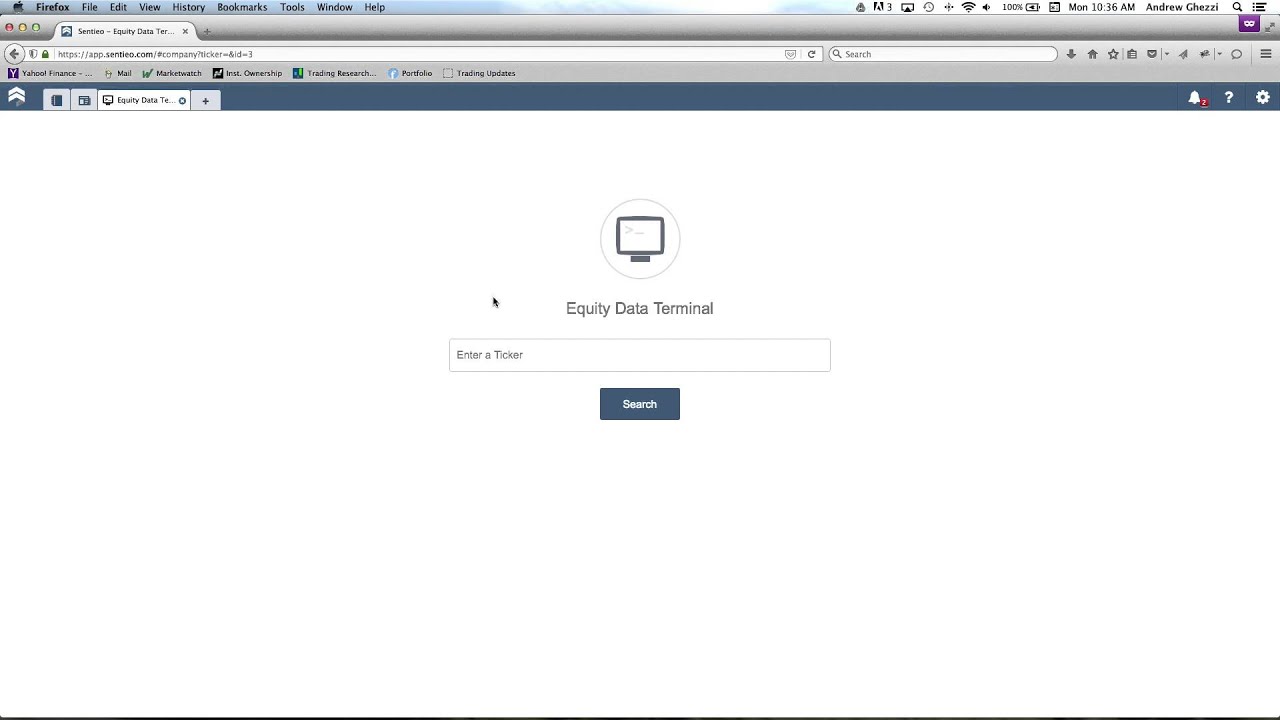Open dropdown arrow beside Pocket icon
This screenshot has width=1280, height=720.
click(x=1166, y=54)
